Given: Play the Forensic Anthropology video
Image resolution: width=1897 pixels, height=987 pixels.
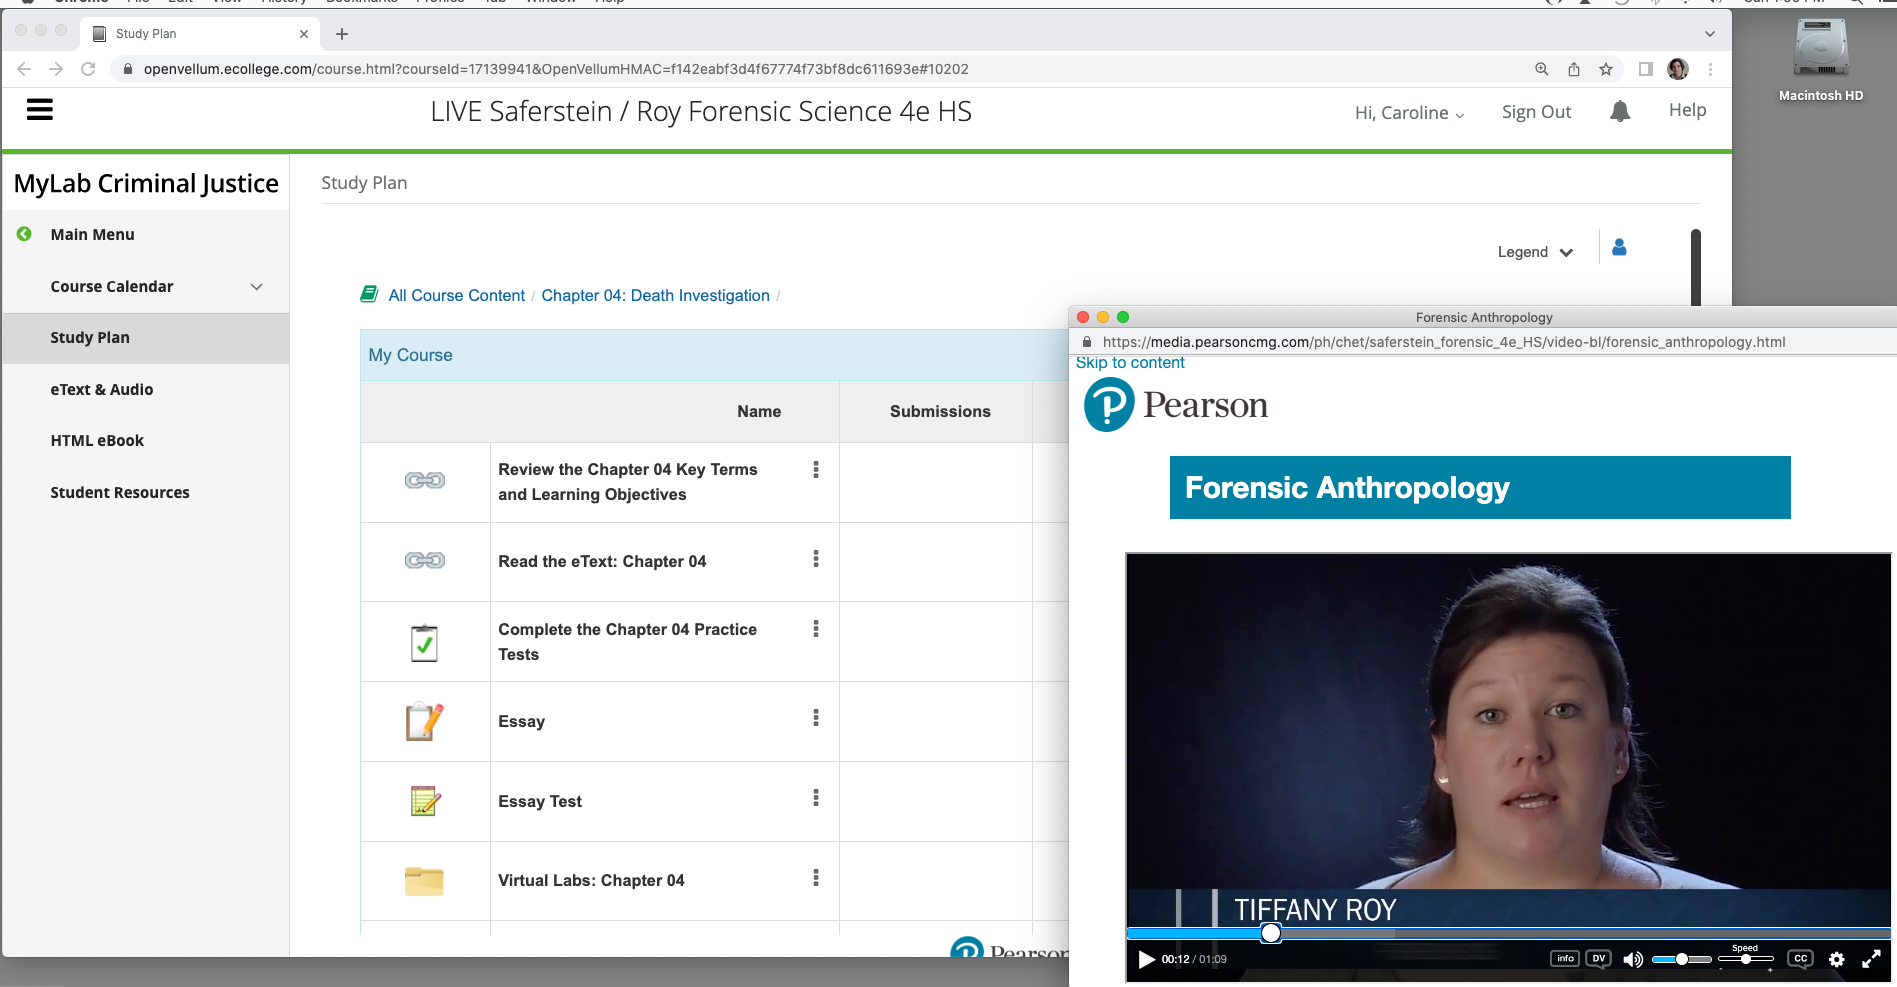Looking at the screenshot, I should pyautogui.click(x=1146, y=960).
